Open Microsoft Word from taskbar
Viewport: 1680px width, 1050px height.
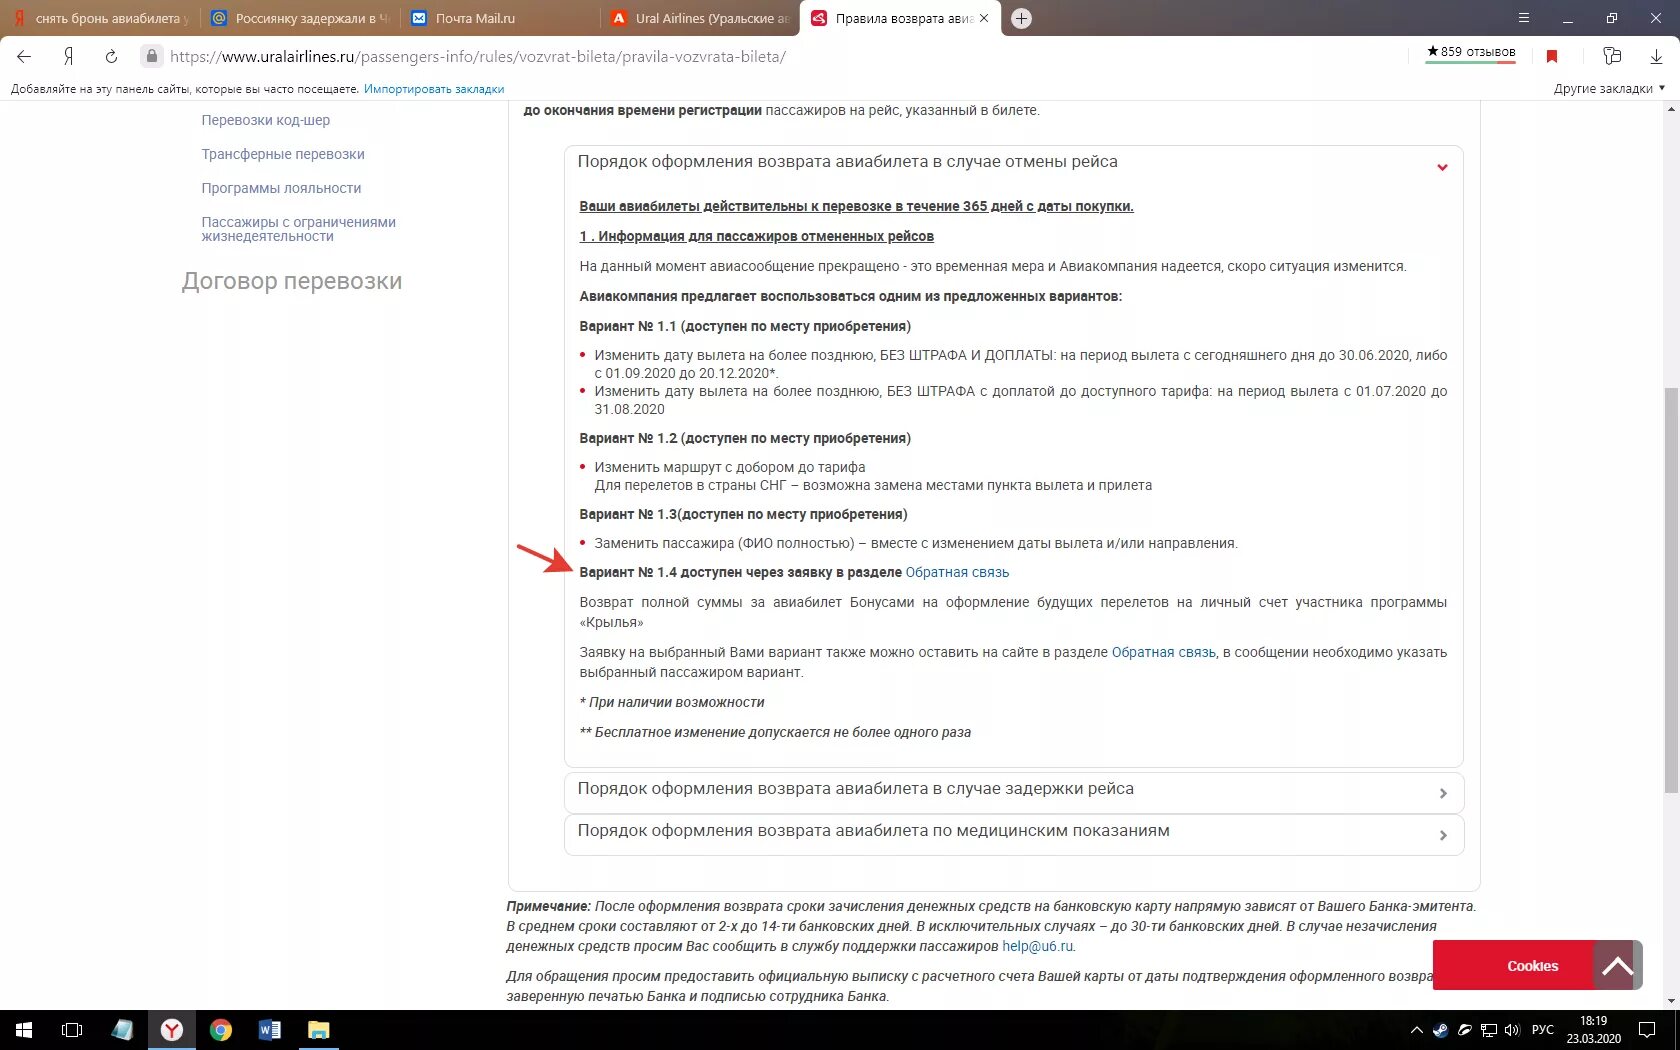coord(270,1030)
